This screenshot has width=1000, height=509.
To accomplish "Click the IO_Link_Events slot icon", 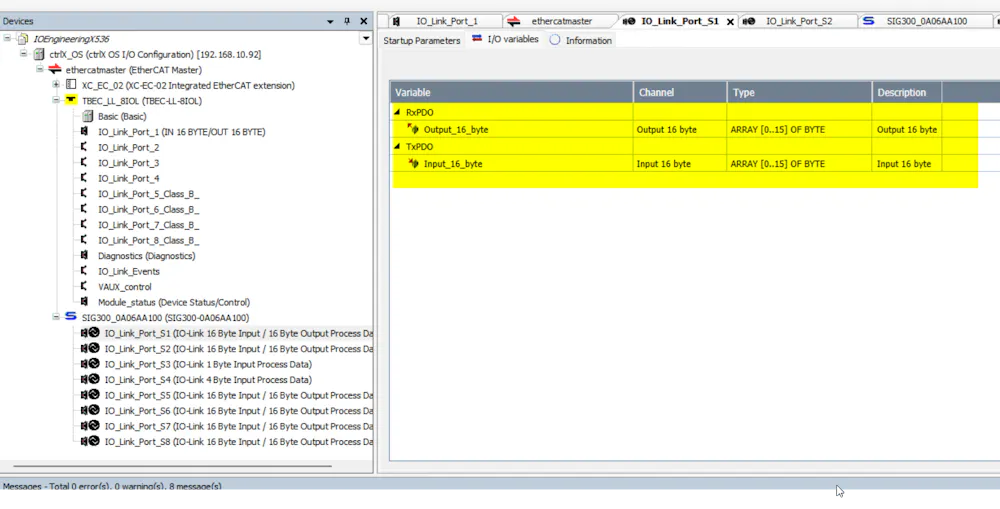I will (x=84, y=271).
